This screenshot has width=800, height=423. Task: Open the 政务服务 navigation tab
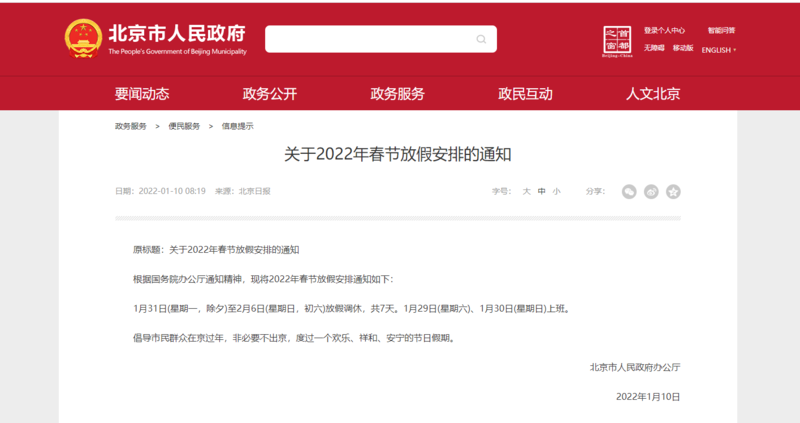(x=397, y=94)
